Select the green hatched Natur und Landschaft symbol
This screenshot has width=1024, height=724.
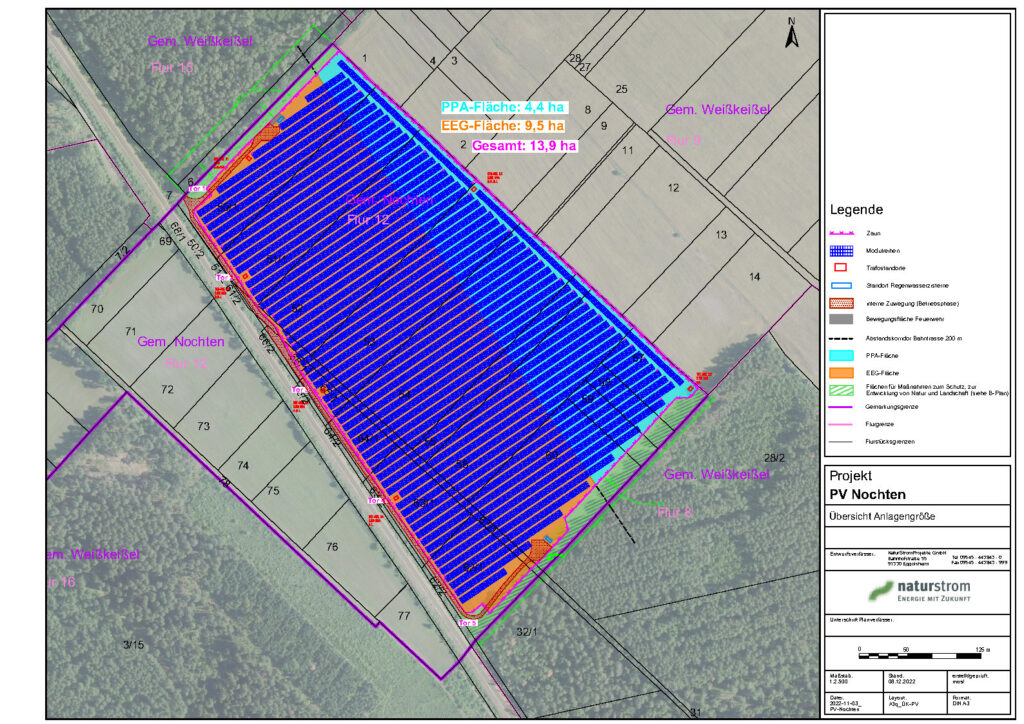841,390
